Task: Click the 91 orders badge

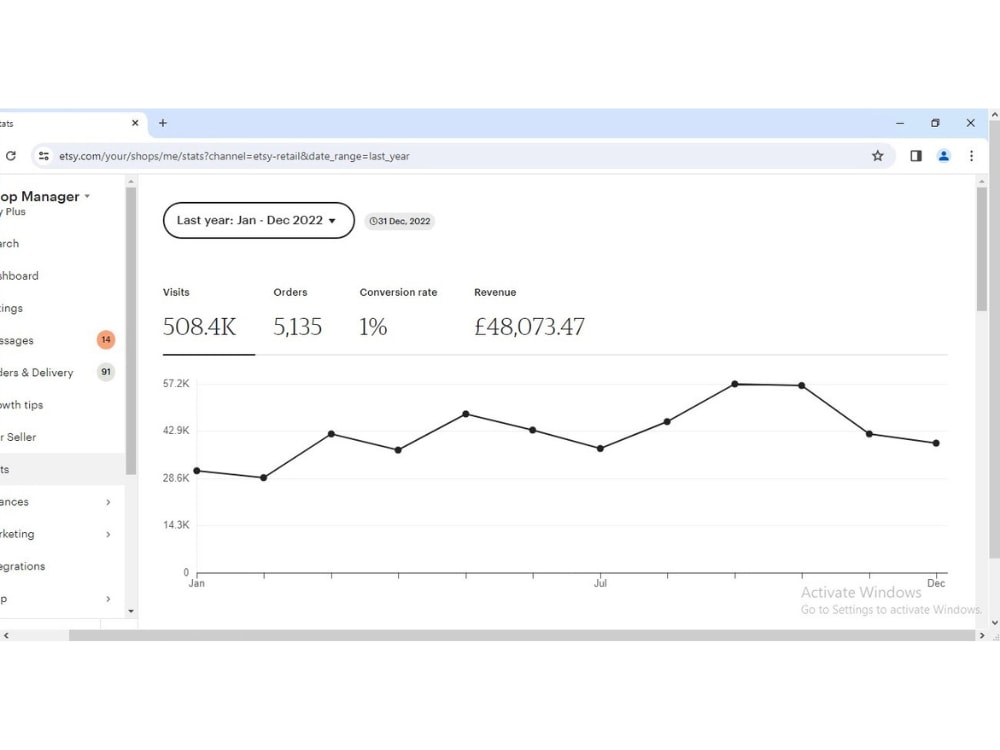Action: click(106, 372)
